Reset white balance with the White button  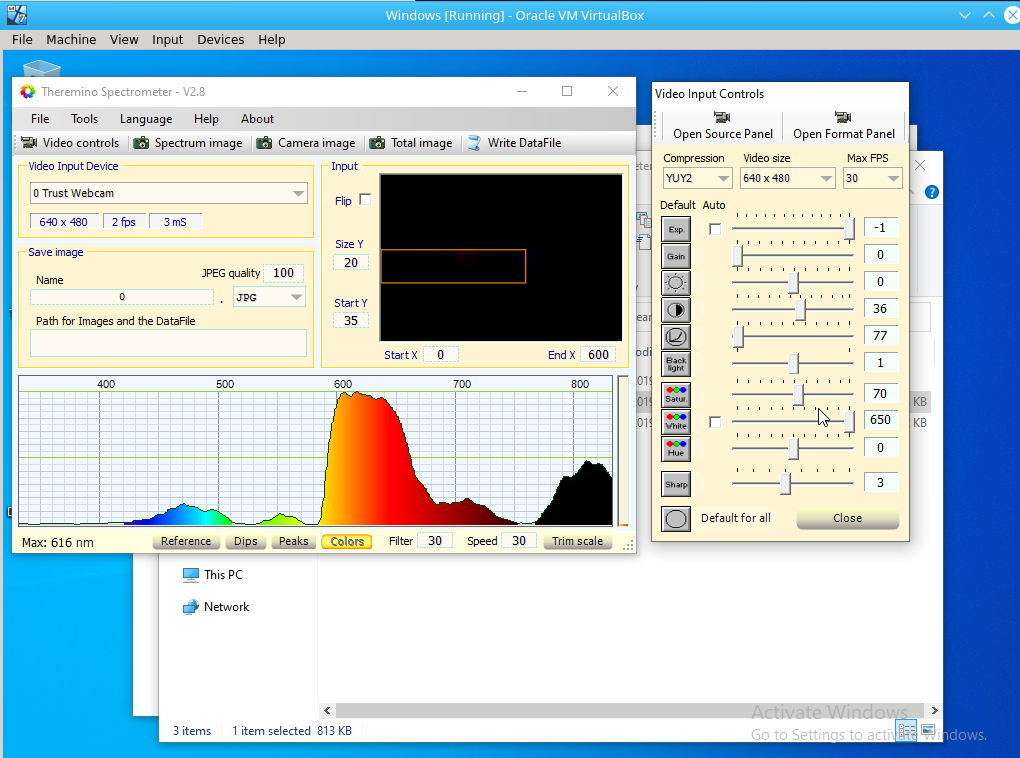[x=676, y=422]
